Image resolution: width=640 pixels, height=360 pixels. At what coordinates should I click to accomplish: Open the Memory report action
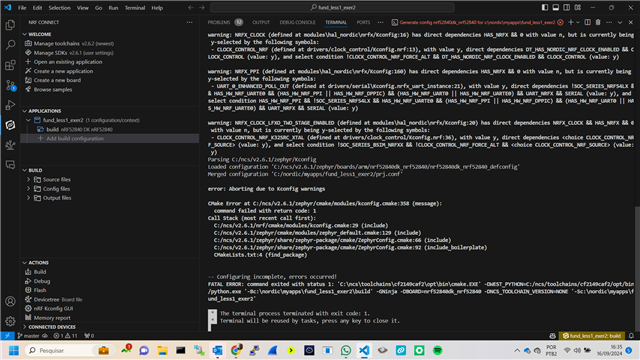(52, 318)
